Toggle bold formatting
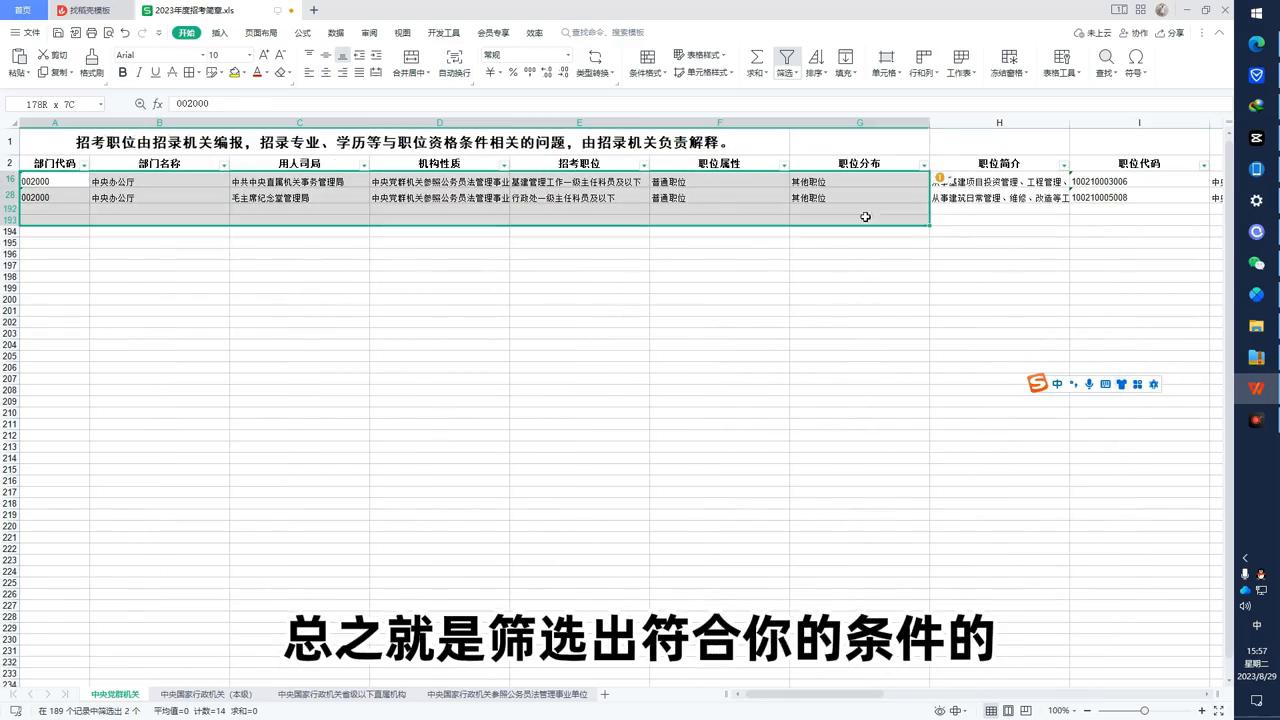The width and height of the screenshot is (1280, 720). pos(122,72)
